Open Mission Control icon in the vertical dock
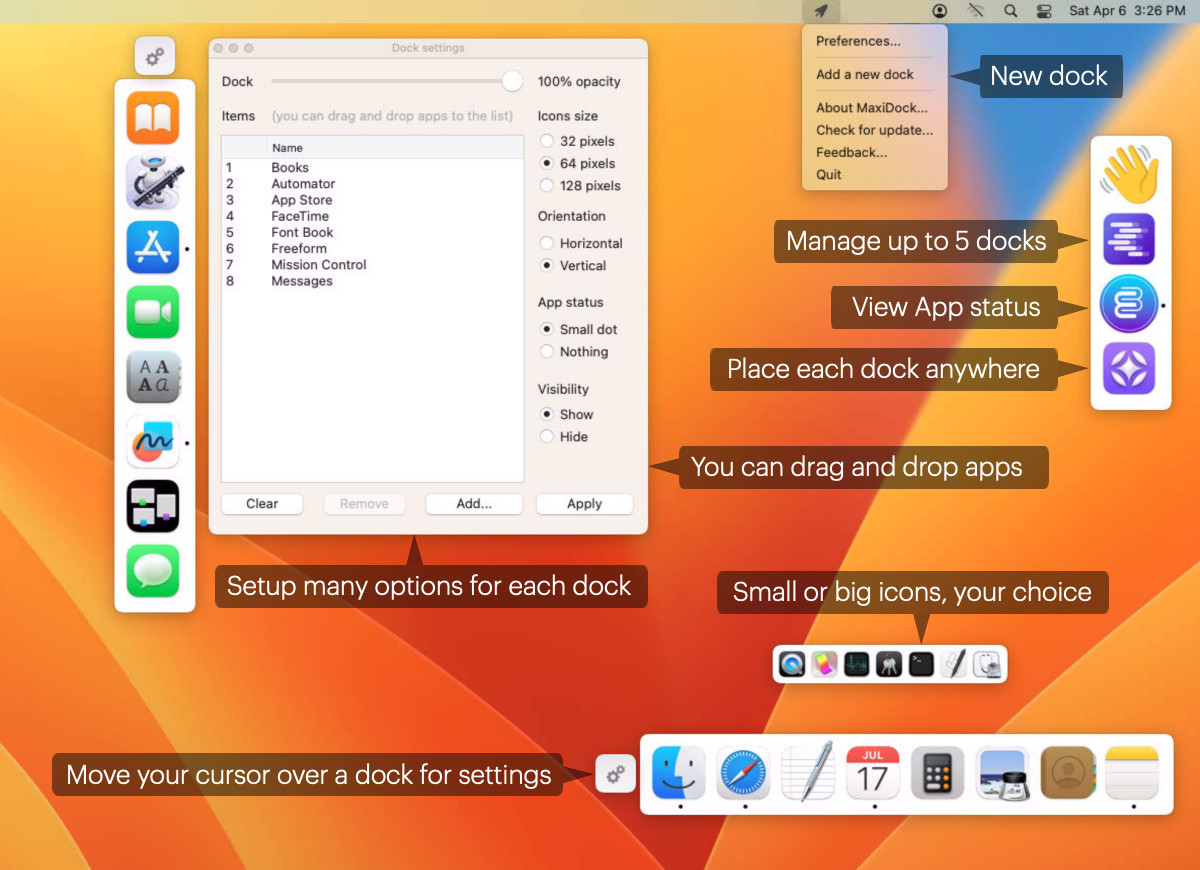The width and height of the screenshot is (1200, 870). point(153,506)
